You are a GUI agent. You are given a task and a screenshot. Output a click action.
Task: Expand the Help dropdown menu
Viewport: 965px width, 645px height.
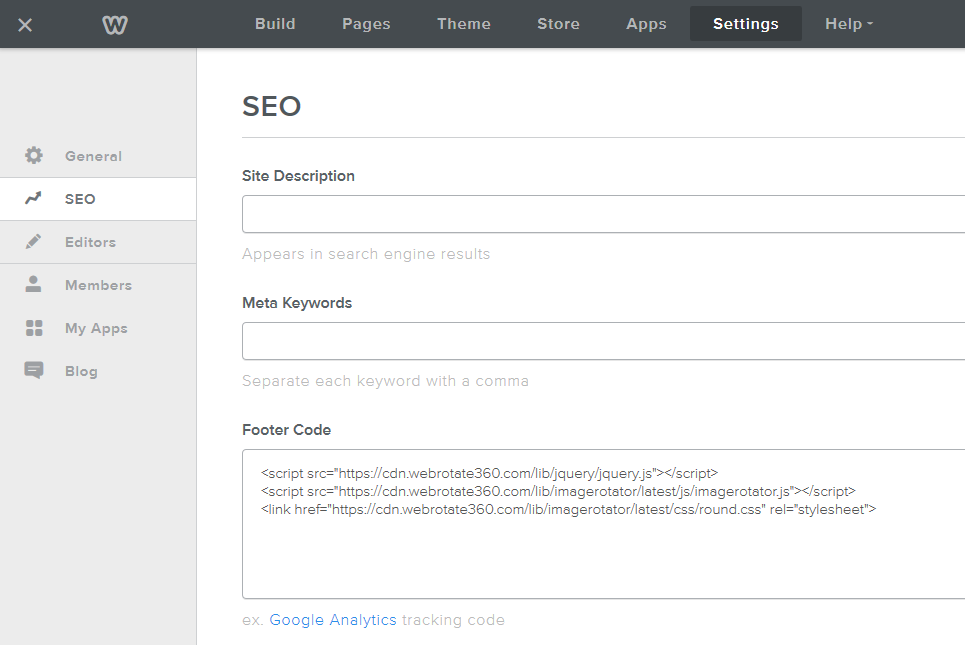tap(849, 24)
